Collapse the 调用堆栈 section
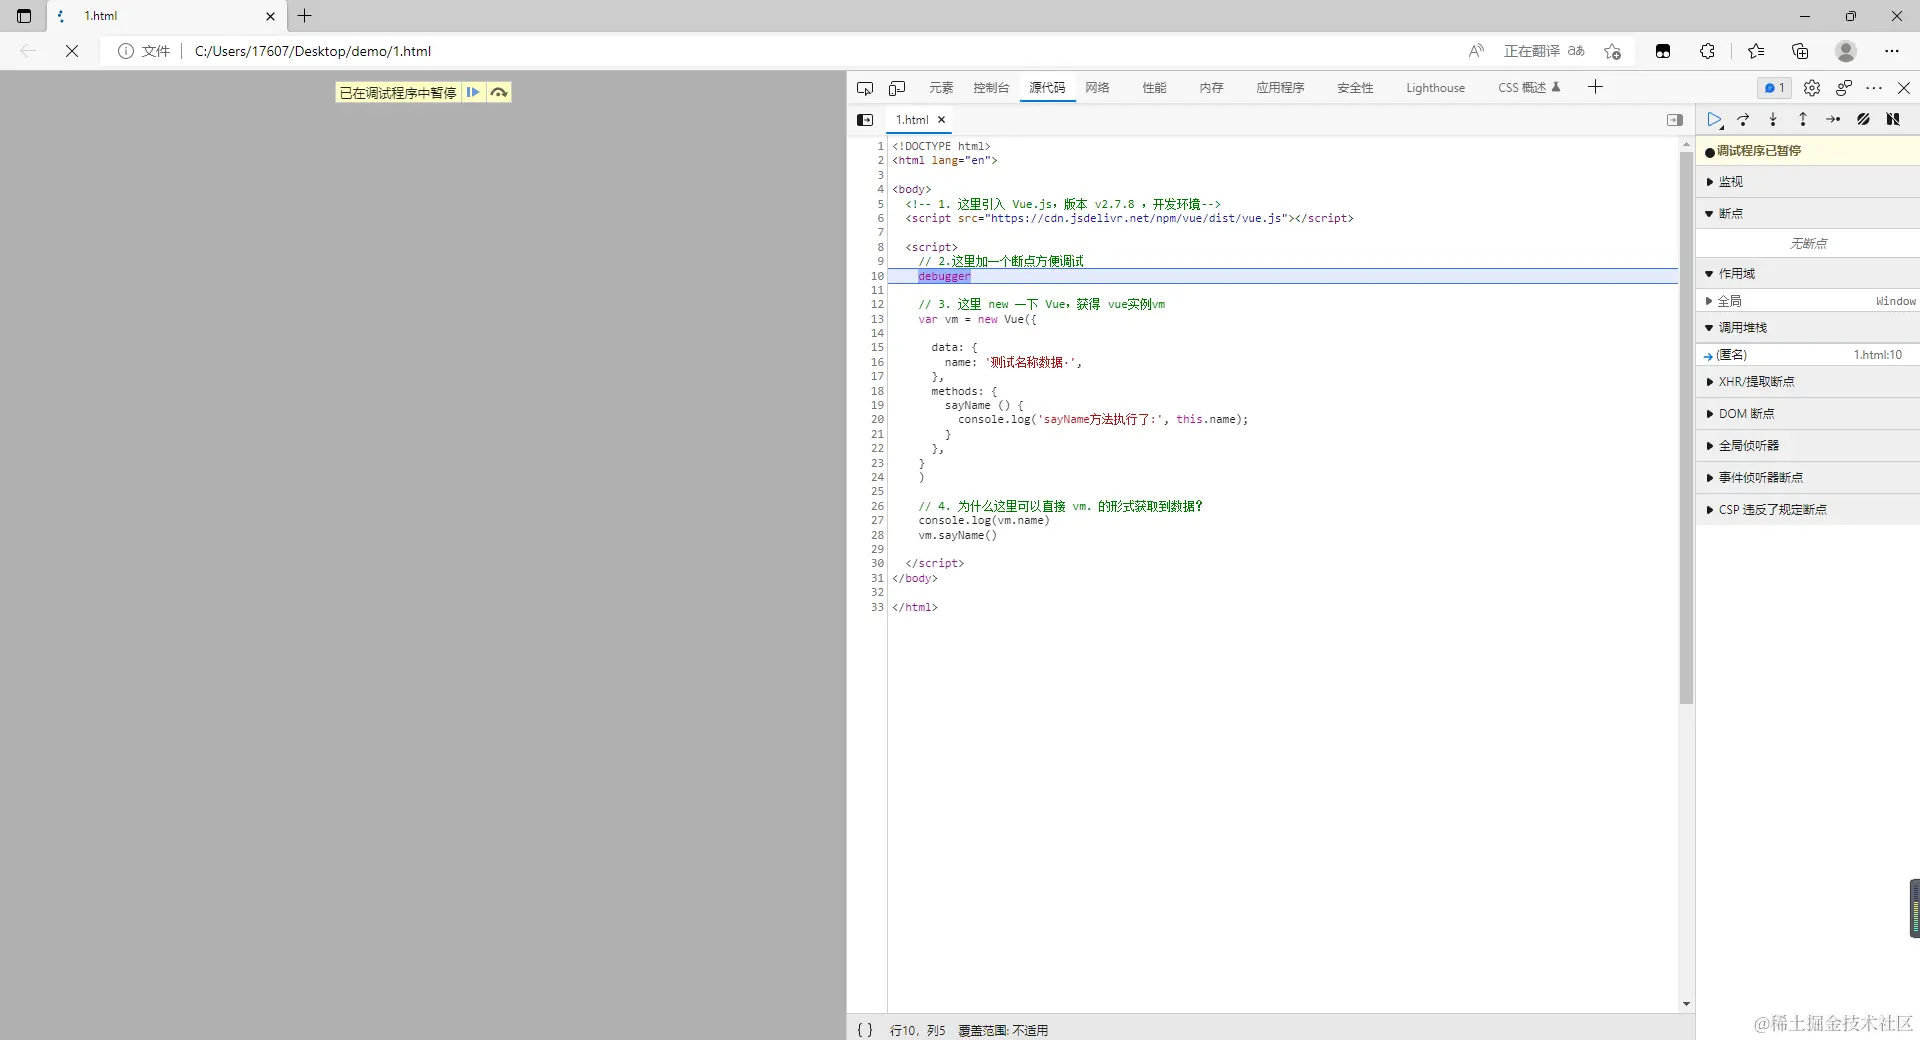Viewport: 1920px width, 1040px height. tap(1807, 328)
